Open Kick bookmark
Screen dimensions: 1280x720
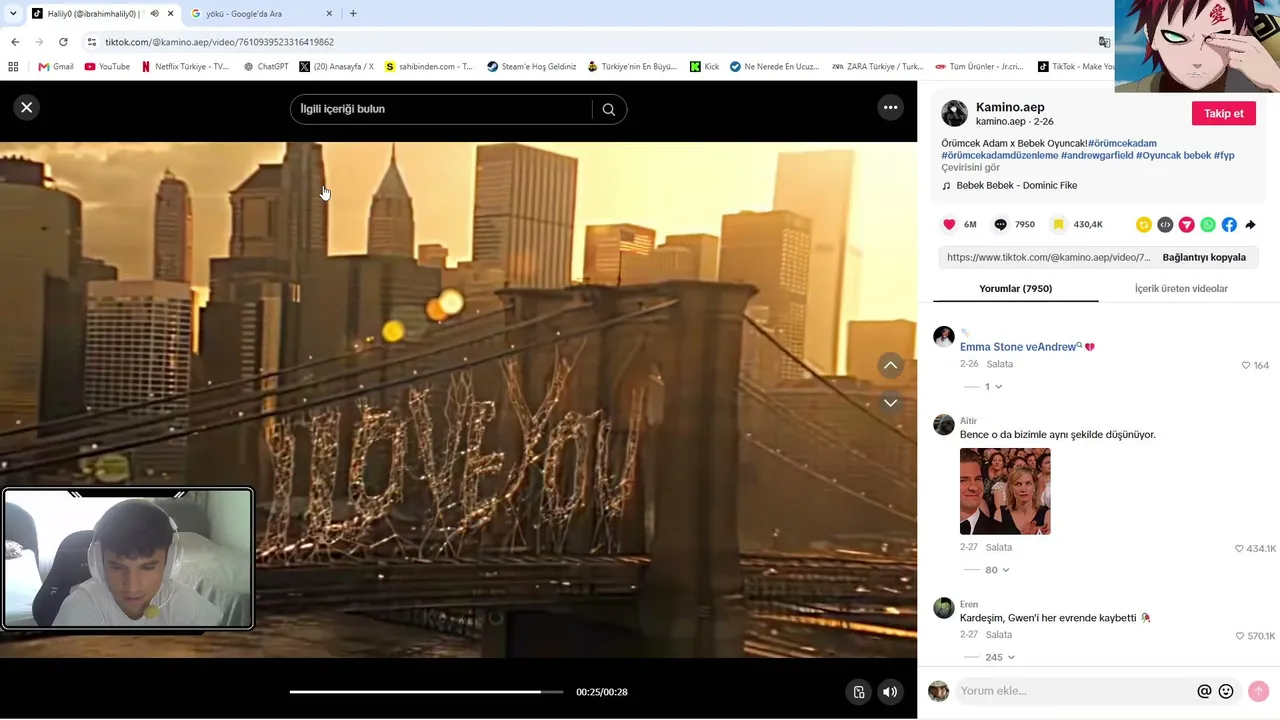click(705, 67)
